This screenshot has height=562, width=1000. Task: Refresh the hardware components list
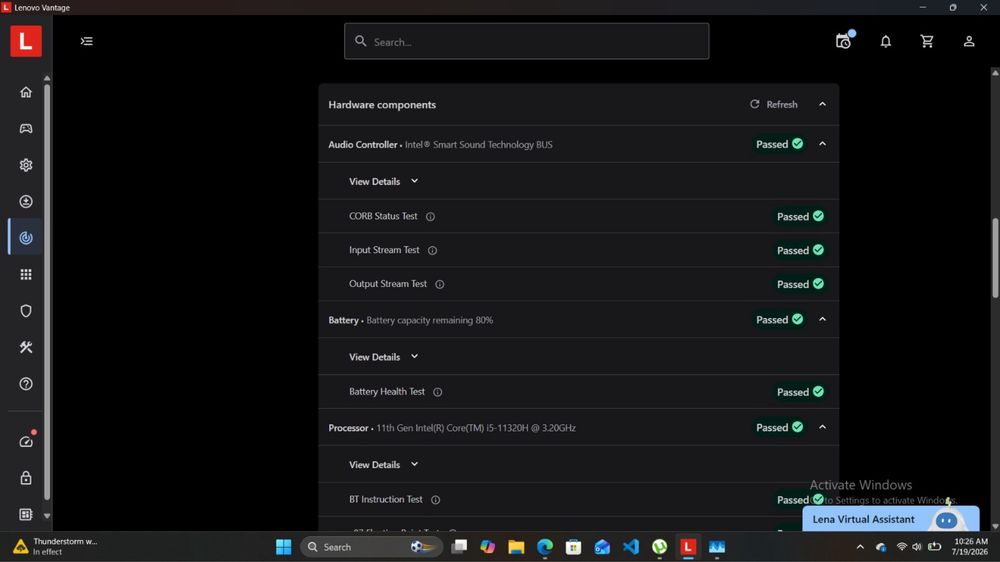coord(774,104)
